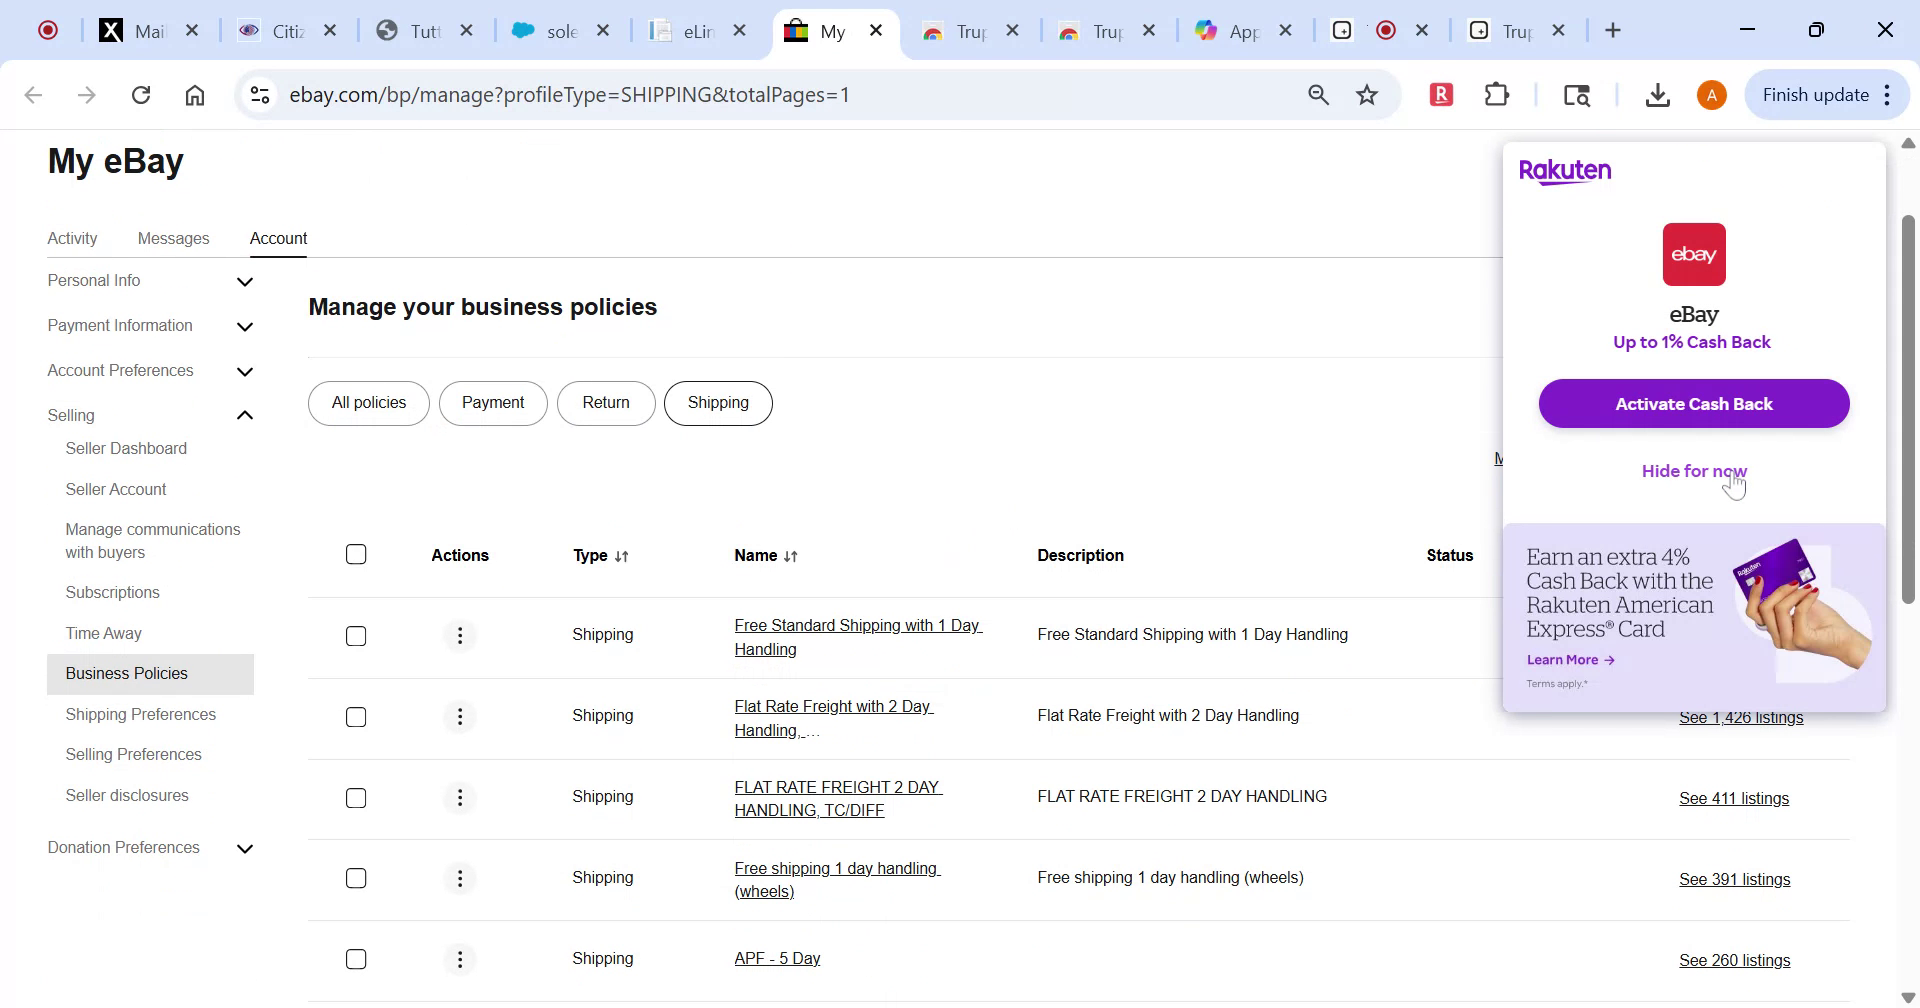This screenshot has height=1008, width=1920.
Task: Bookmark the page via the star icon
Action: click(x=1366, y=94)
